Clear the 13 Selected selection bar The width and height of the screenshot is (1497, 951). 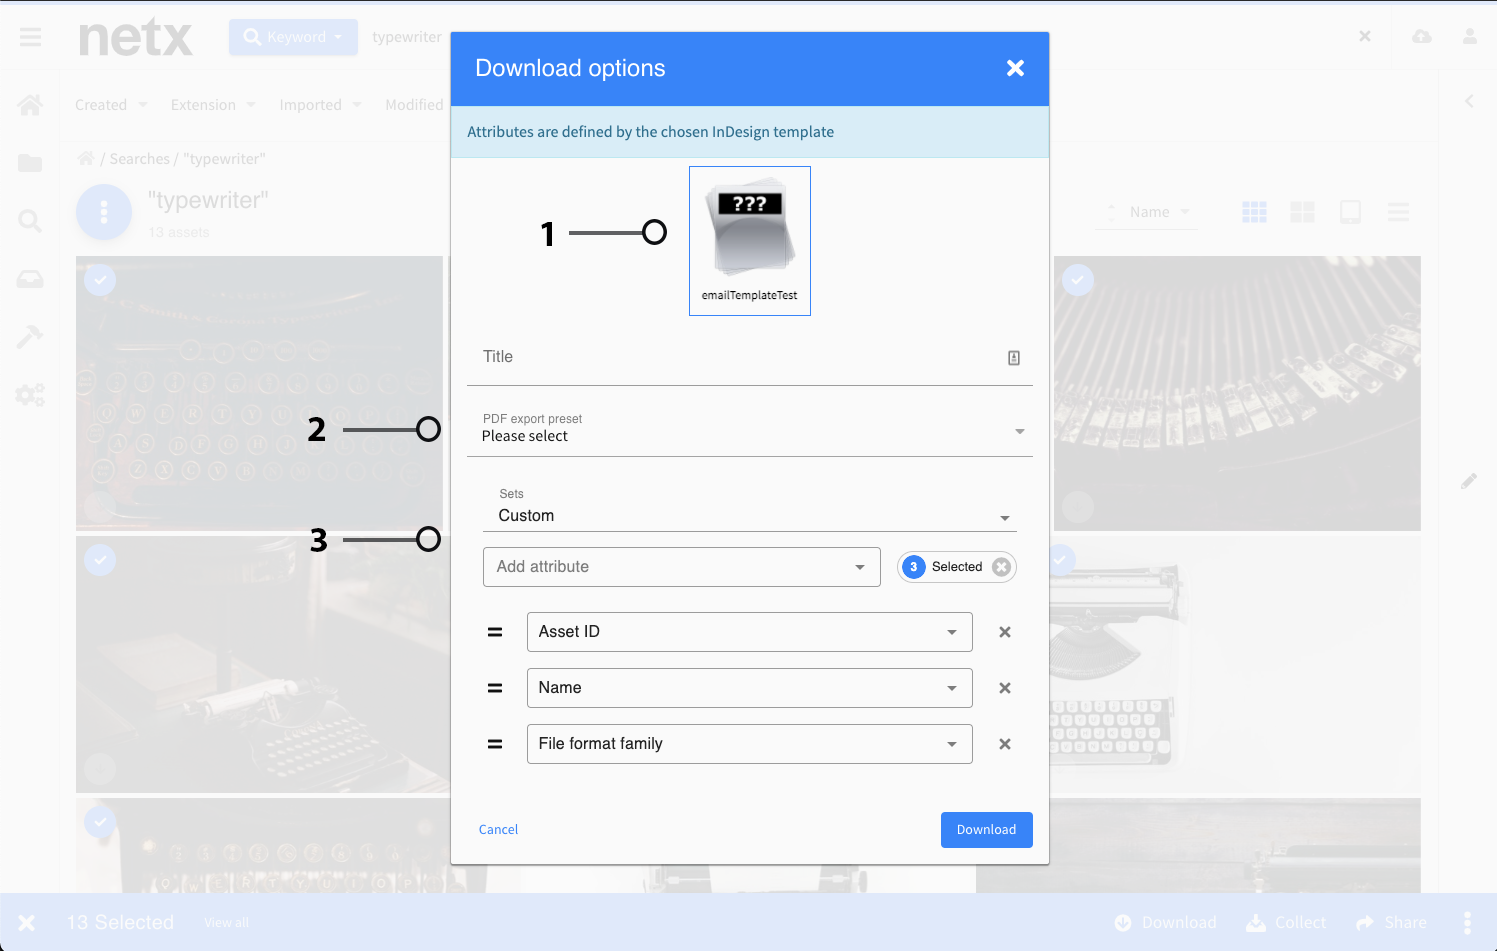[x=27, y=923]
